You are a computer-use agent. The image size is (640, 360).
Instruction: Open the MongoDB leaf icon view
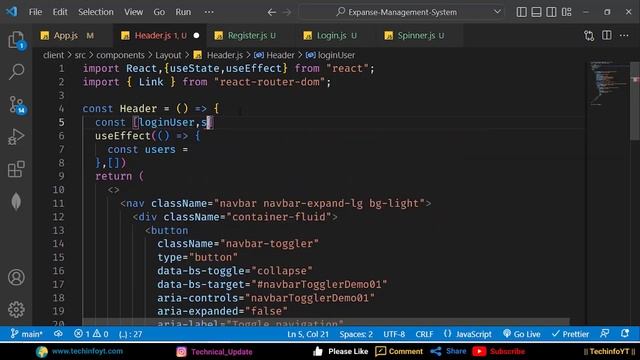tap(16, 201)
